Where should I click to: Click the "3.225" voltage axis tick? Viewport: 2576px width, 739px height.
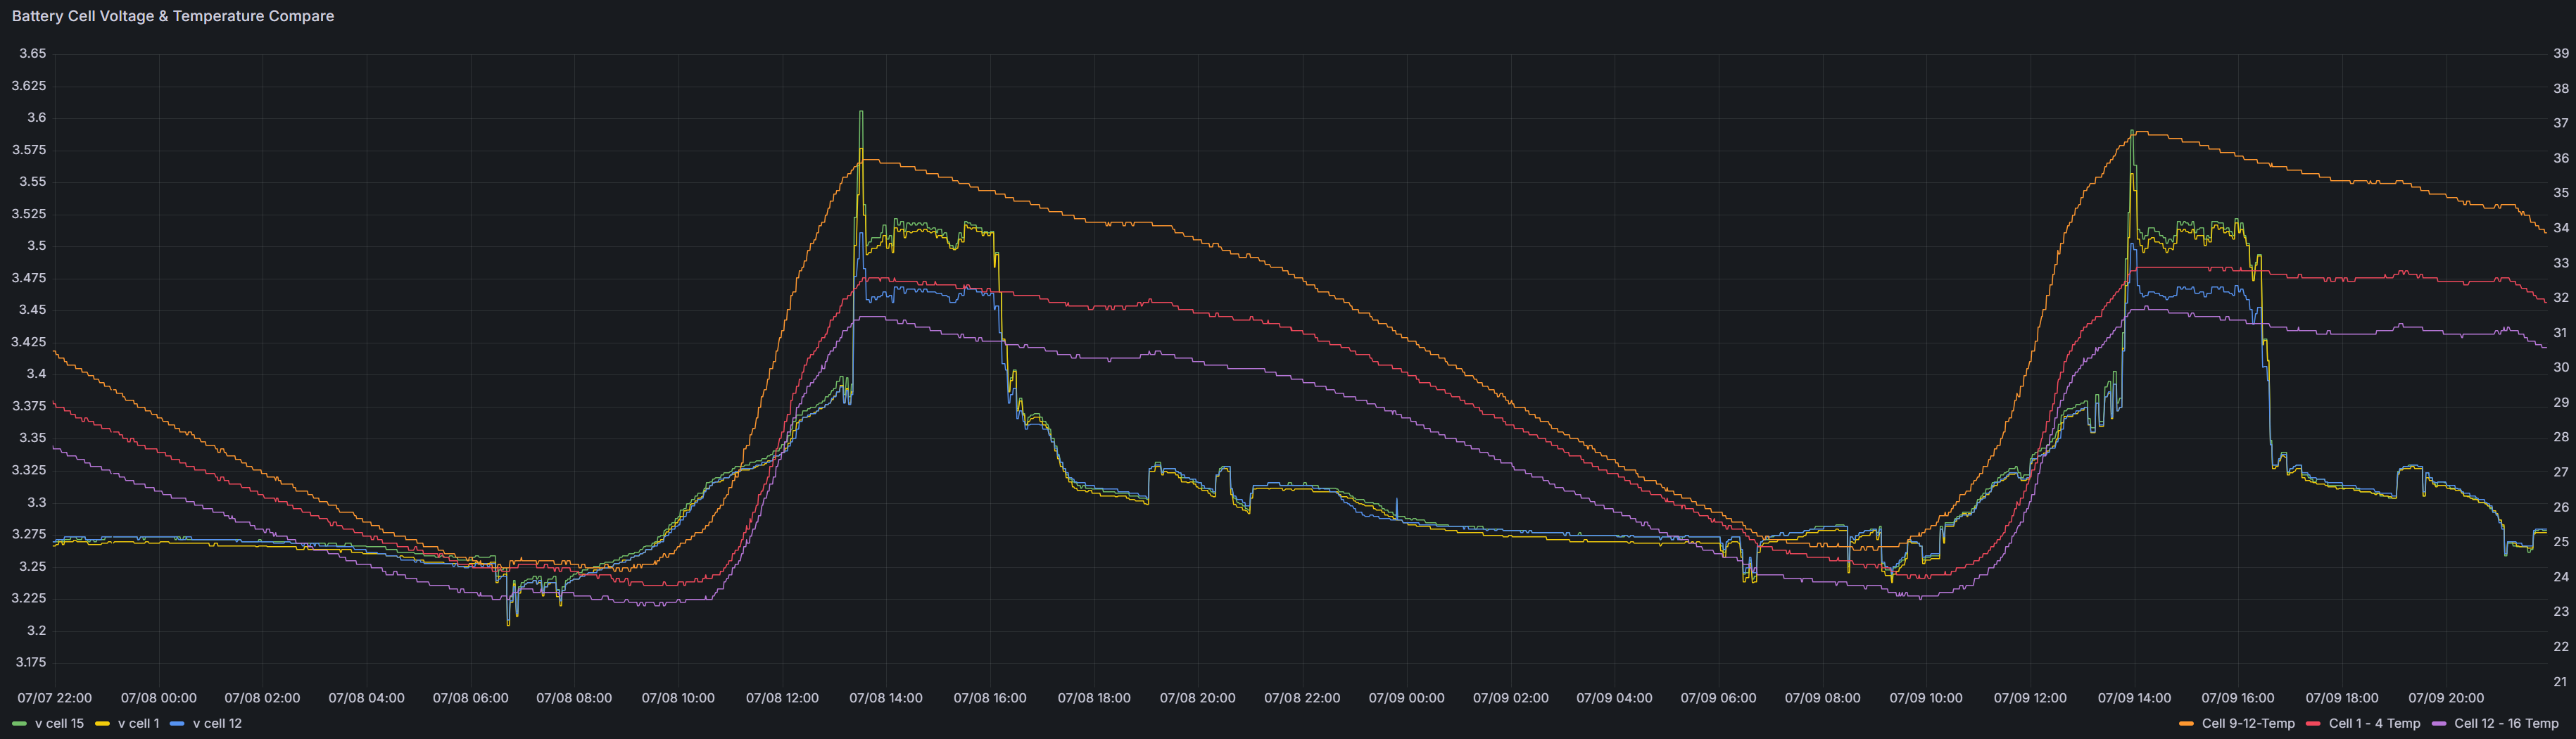28,598
